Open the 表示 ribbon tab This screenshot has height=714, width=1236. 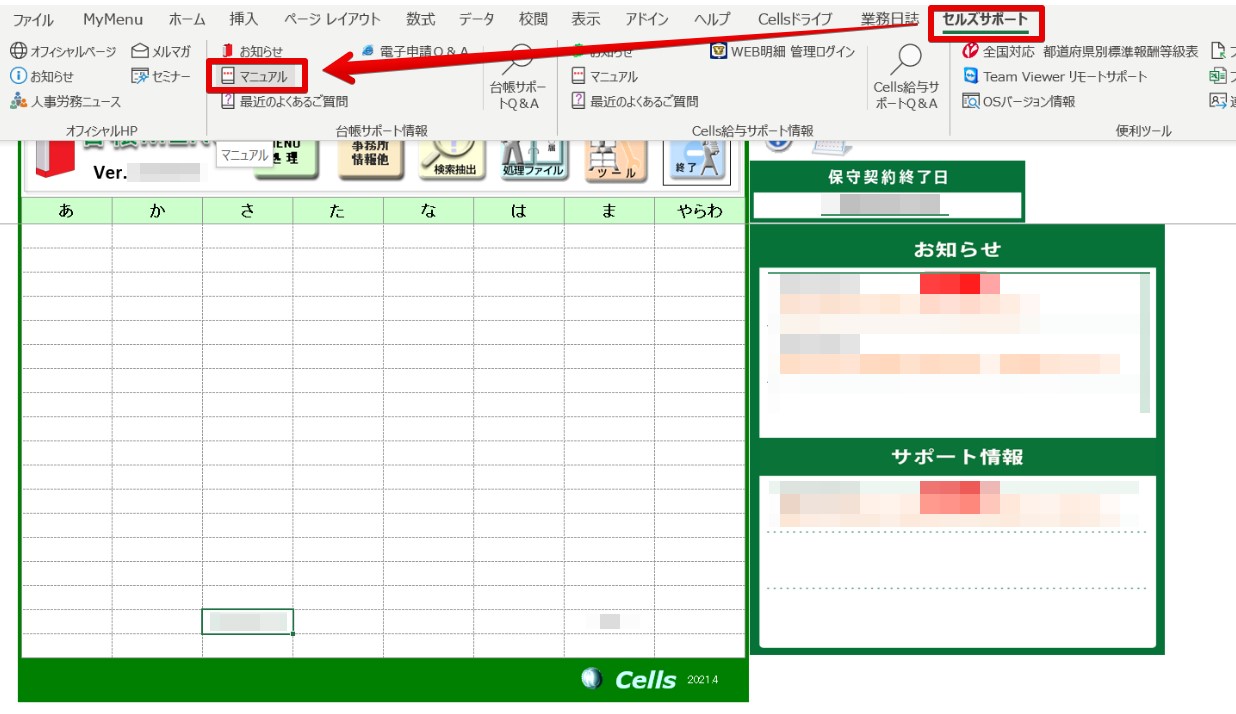pyautogui.click(x=586, y=20)
